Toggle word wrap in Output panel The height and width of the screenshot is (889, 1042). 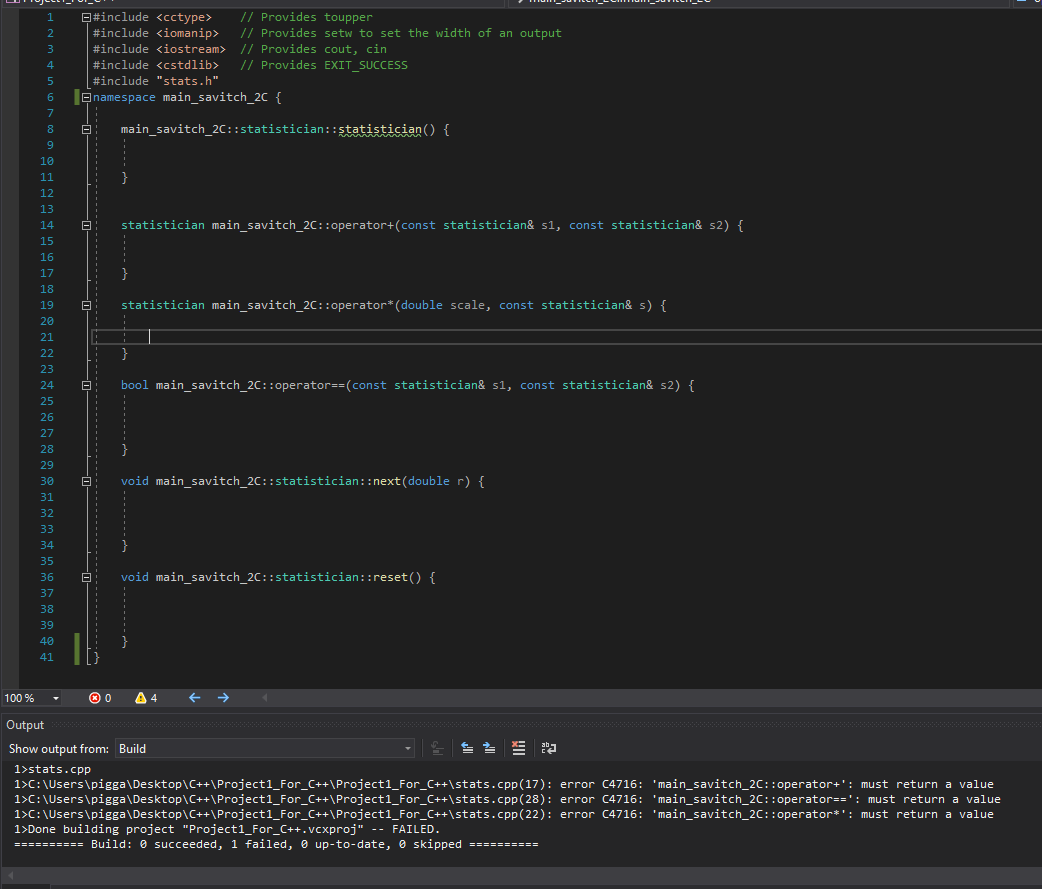pyautogui.click(x=548, y=748)
